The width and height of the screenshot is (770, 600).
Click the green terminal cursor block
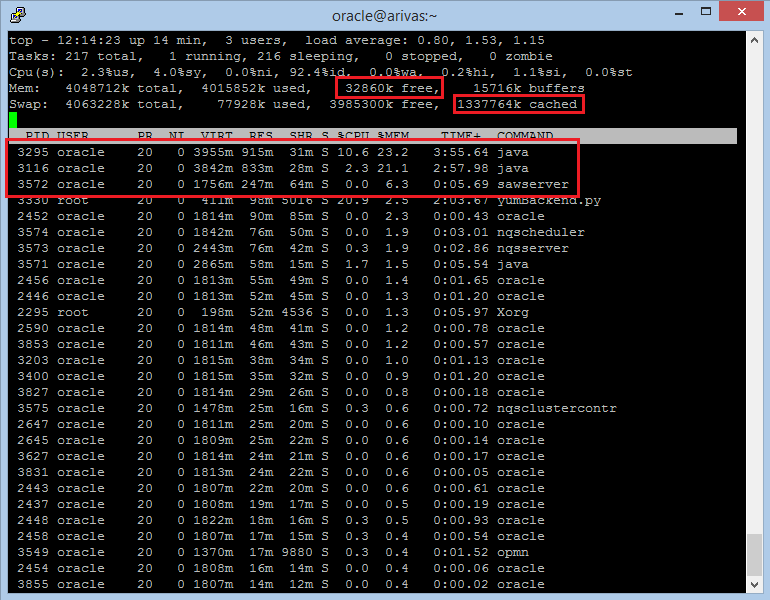coord(13,120)
